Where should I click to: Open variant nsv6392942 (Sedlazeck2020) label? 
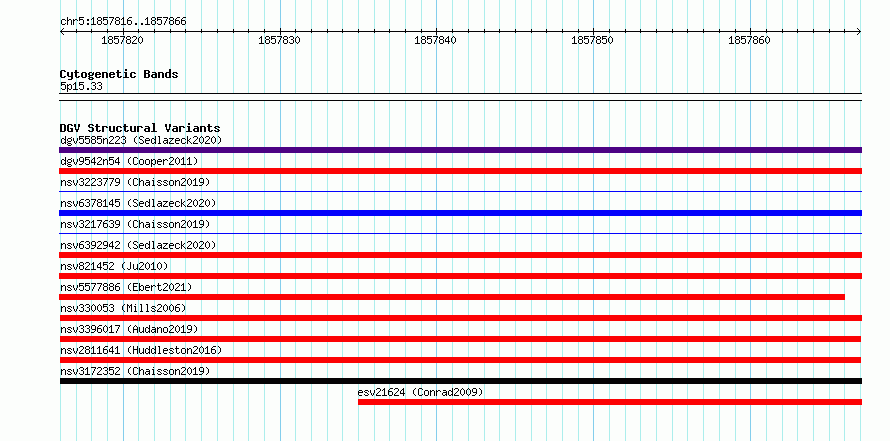(x=138, y=245)
